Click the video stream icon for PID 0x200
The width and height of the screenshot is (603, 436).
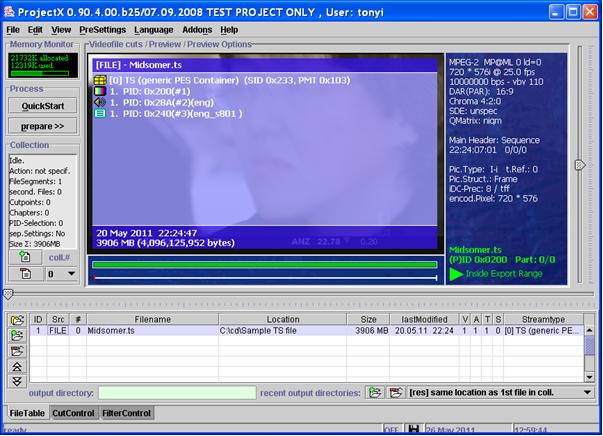pos(100,91)
